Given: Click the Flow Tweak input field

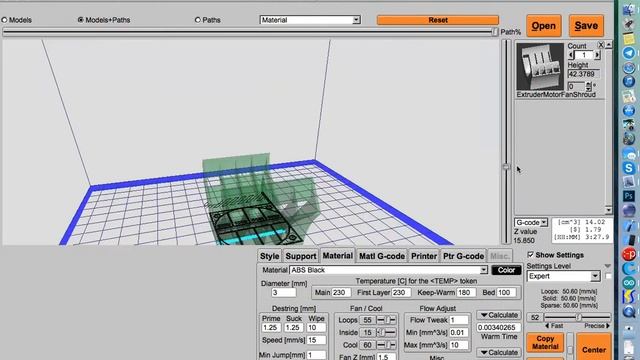Looking at the screenshot, I should coord(459,320).
